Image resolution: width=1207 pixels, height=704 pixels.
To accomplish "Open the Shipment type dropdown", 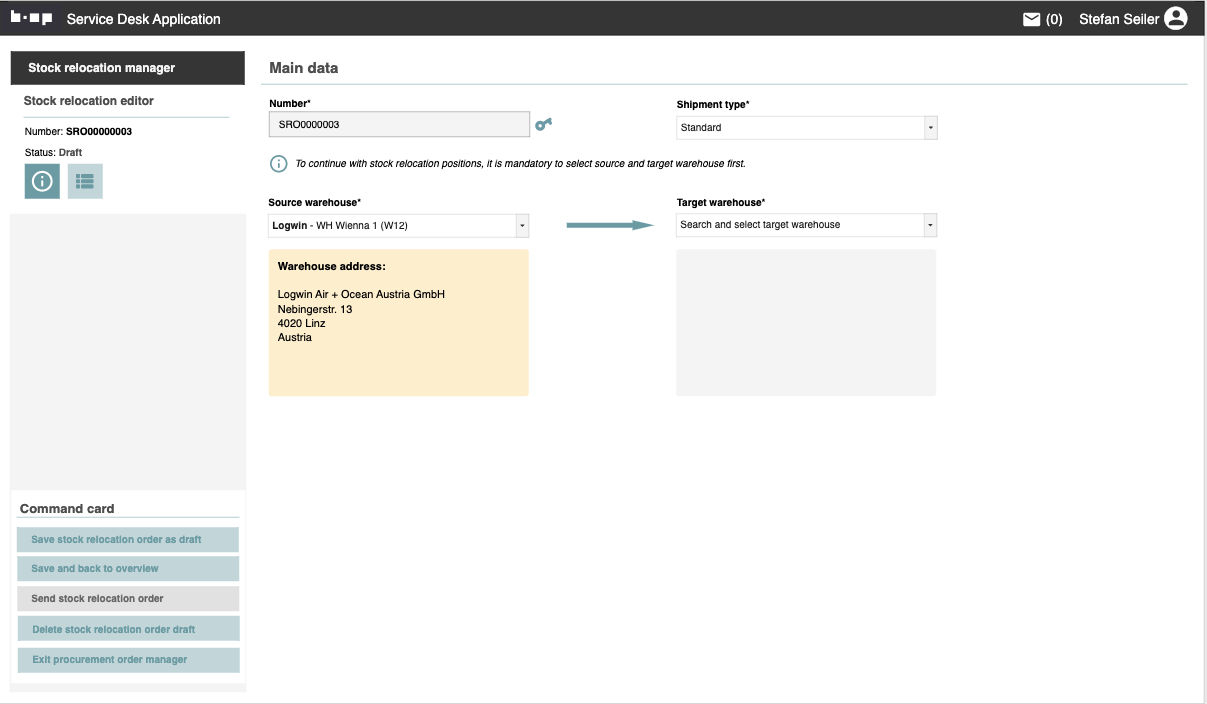I will point(931,128).
